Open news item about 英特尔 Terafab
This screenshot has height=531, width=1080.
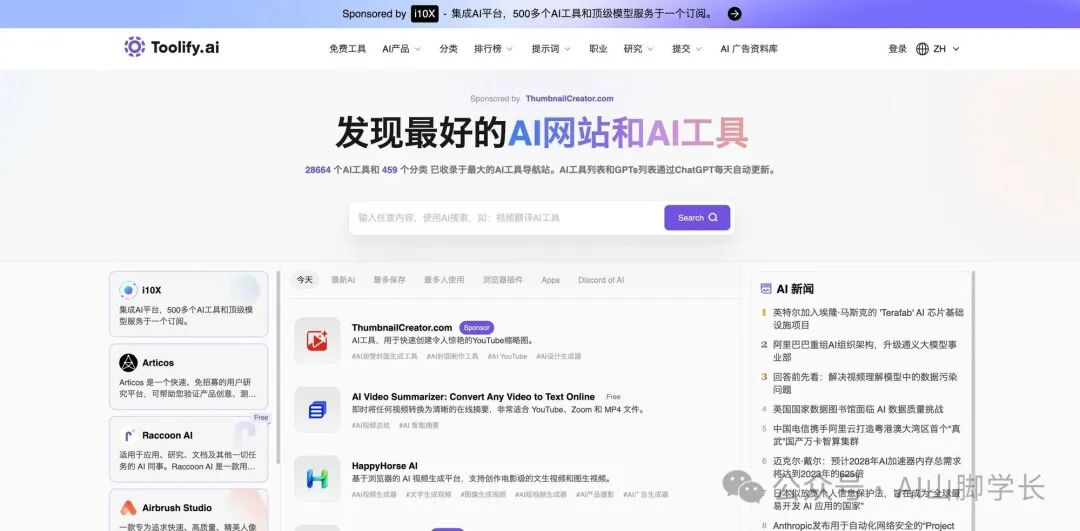click(867, 318)
